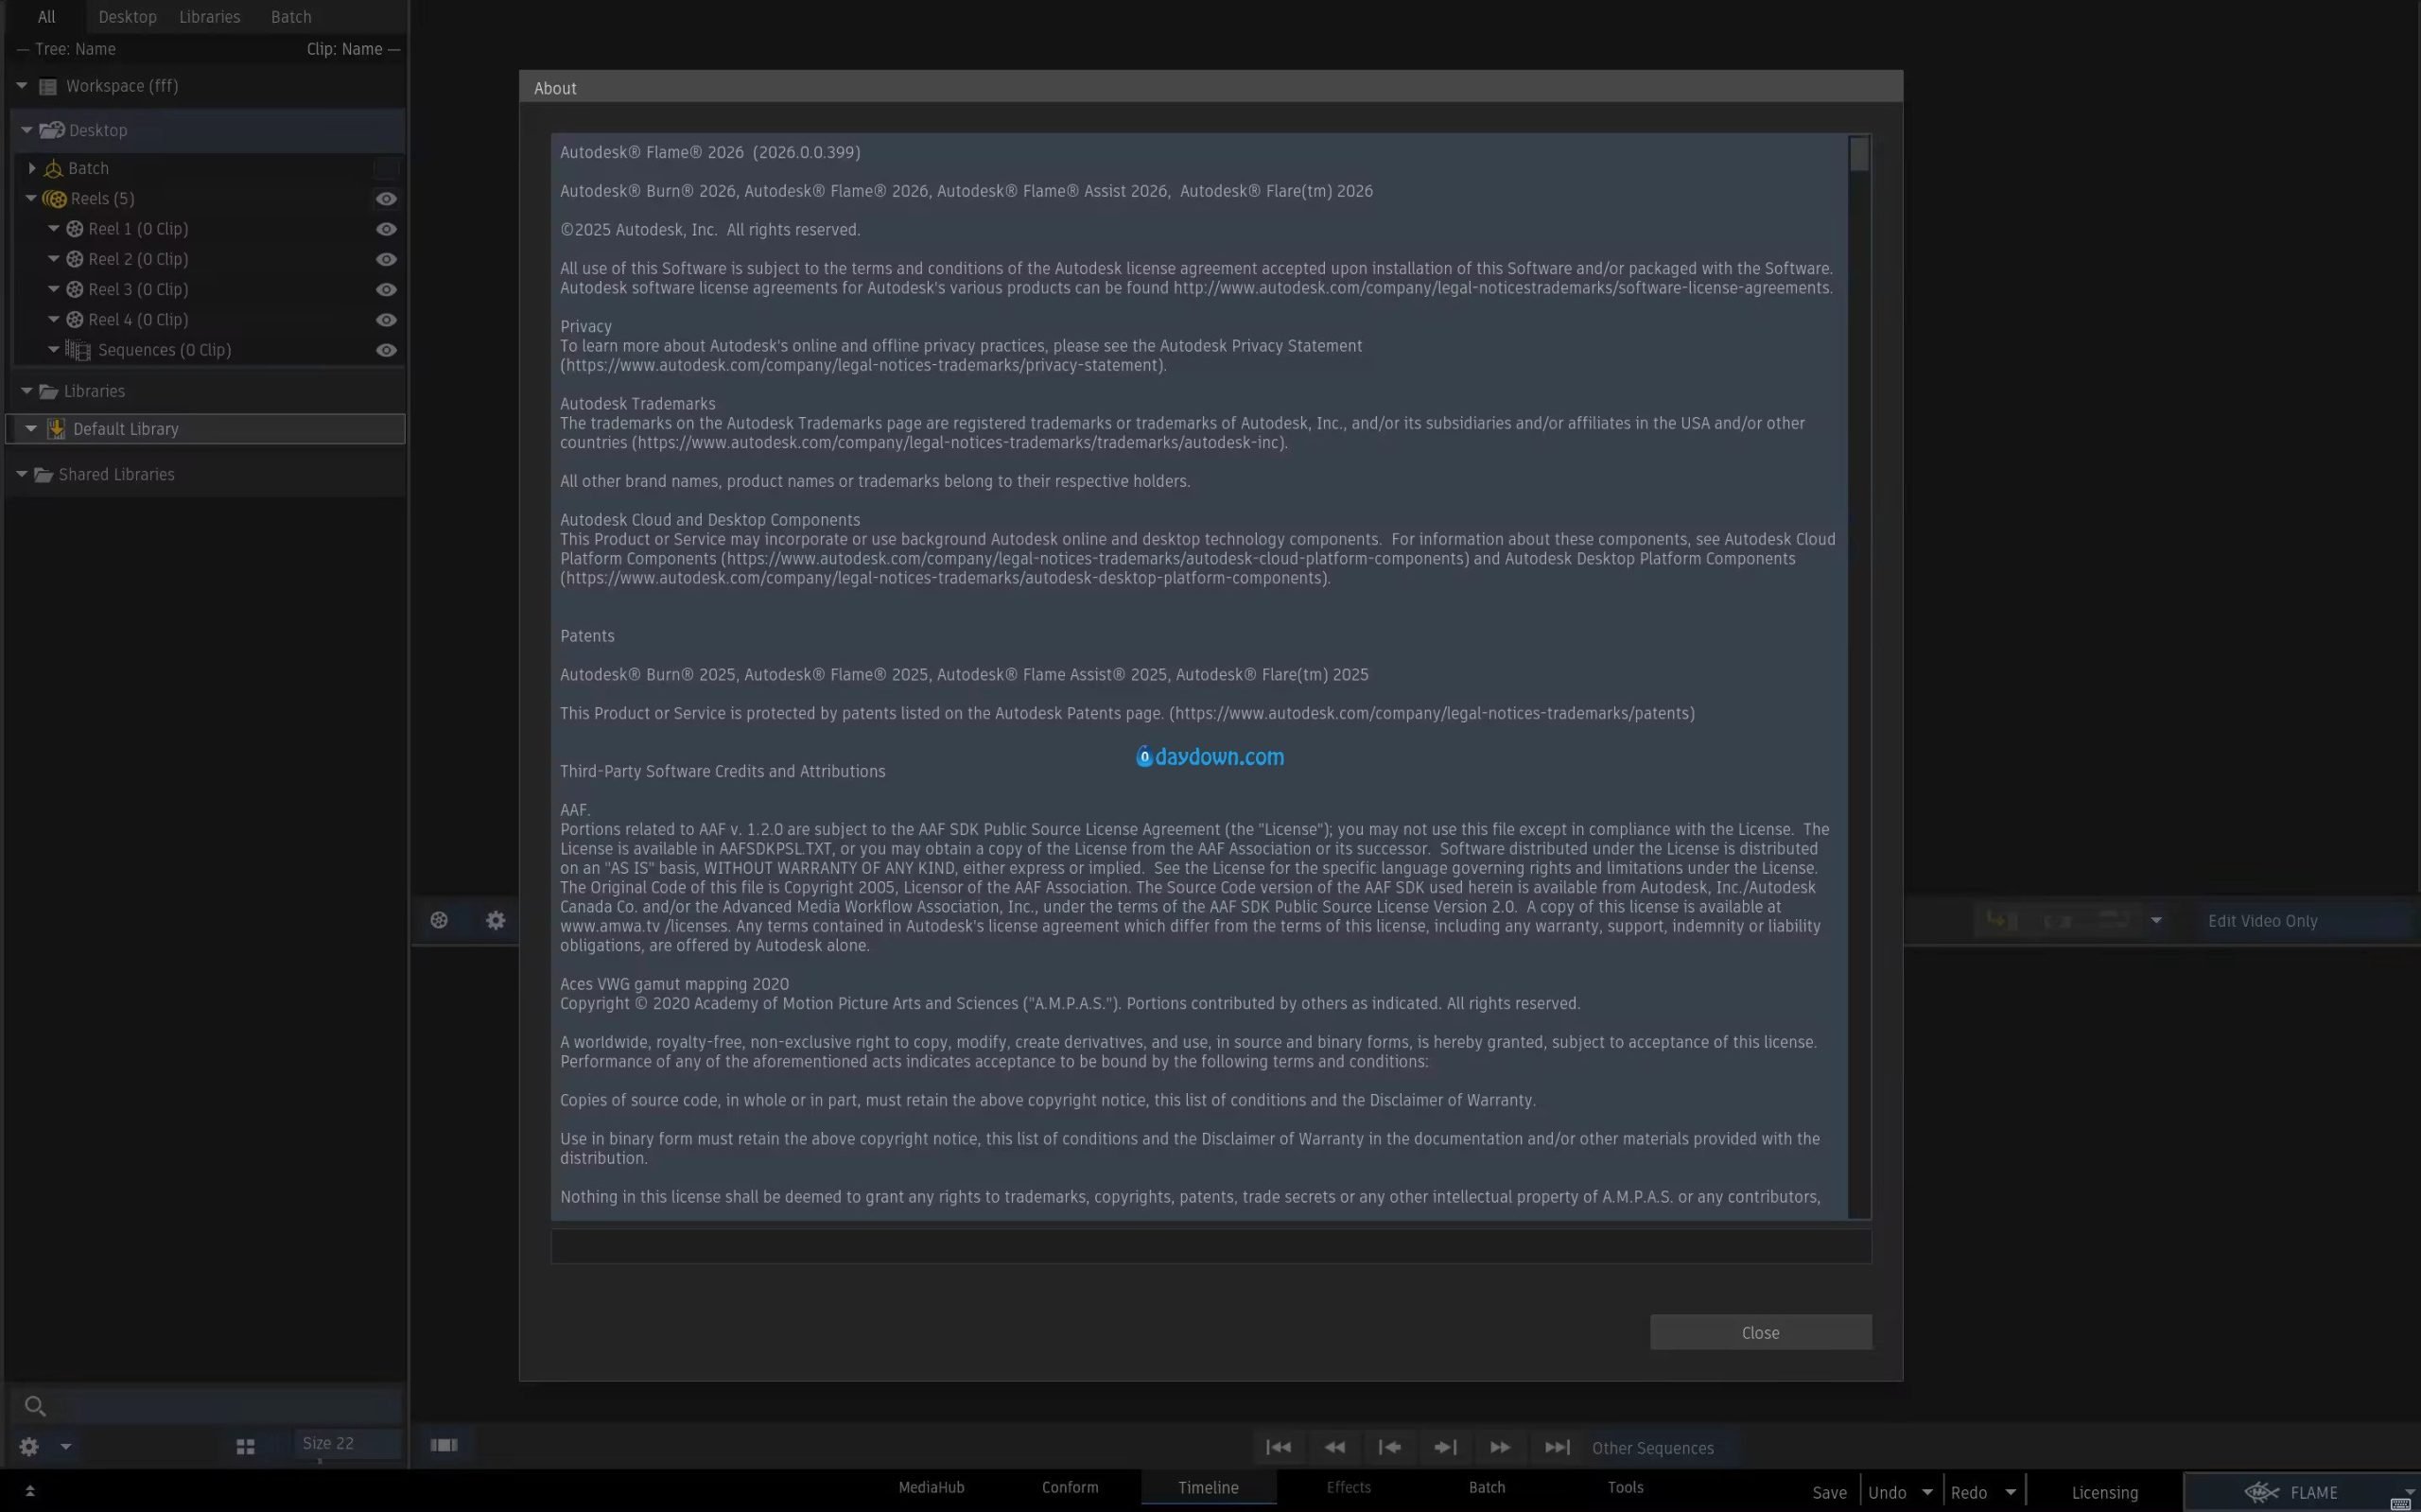
Task: Click the Save button
Action: [1829, 1492]
